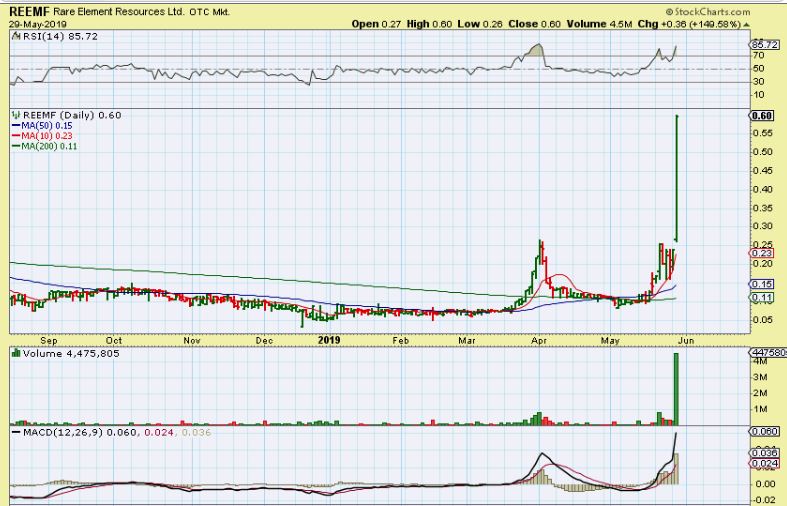Image resolution: width=787 pixels, height=506 pixels.
Task: Click the Dec month label on time axis
Action: click(264, 340)
